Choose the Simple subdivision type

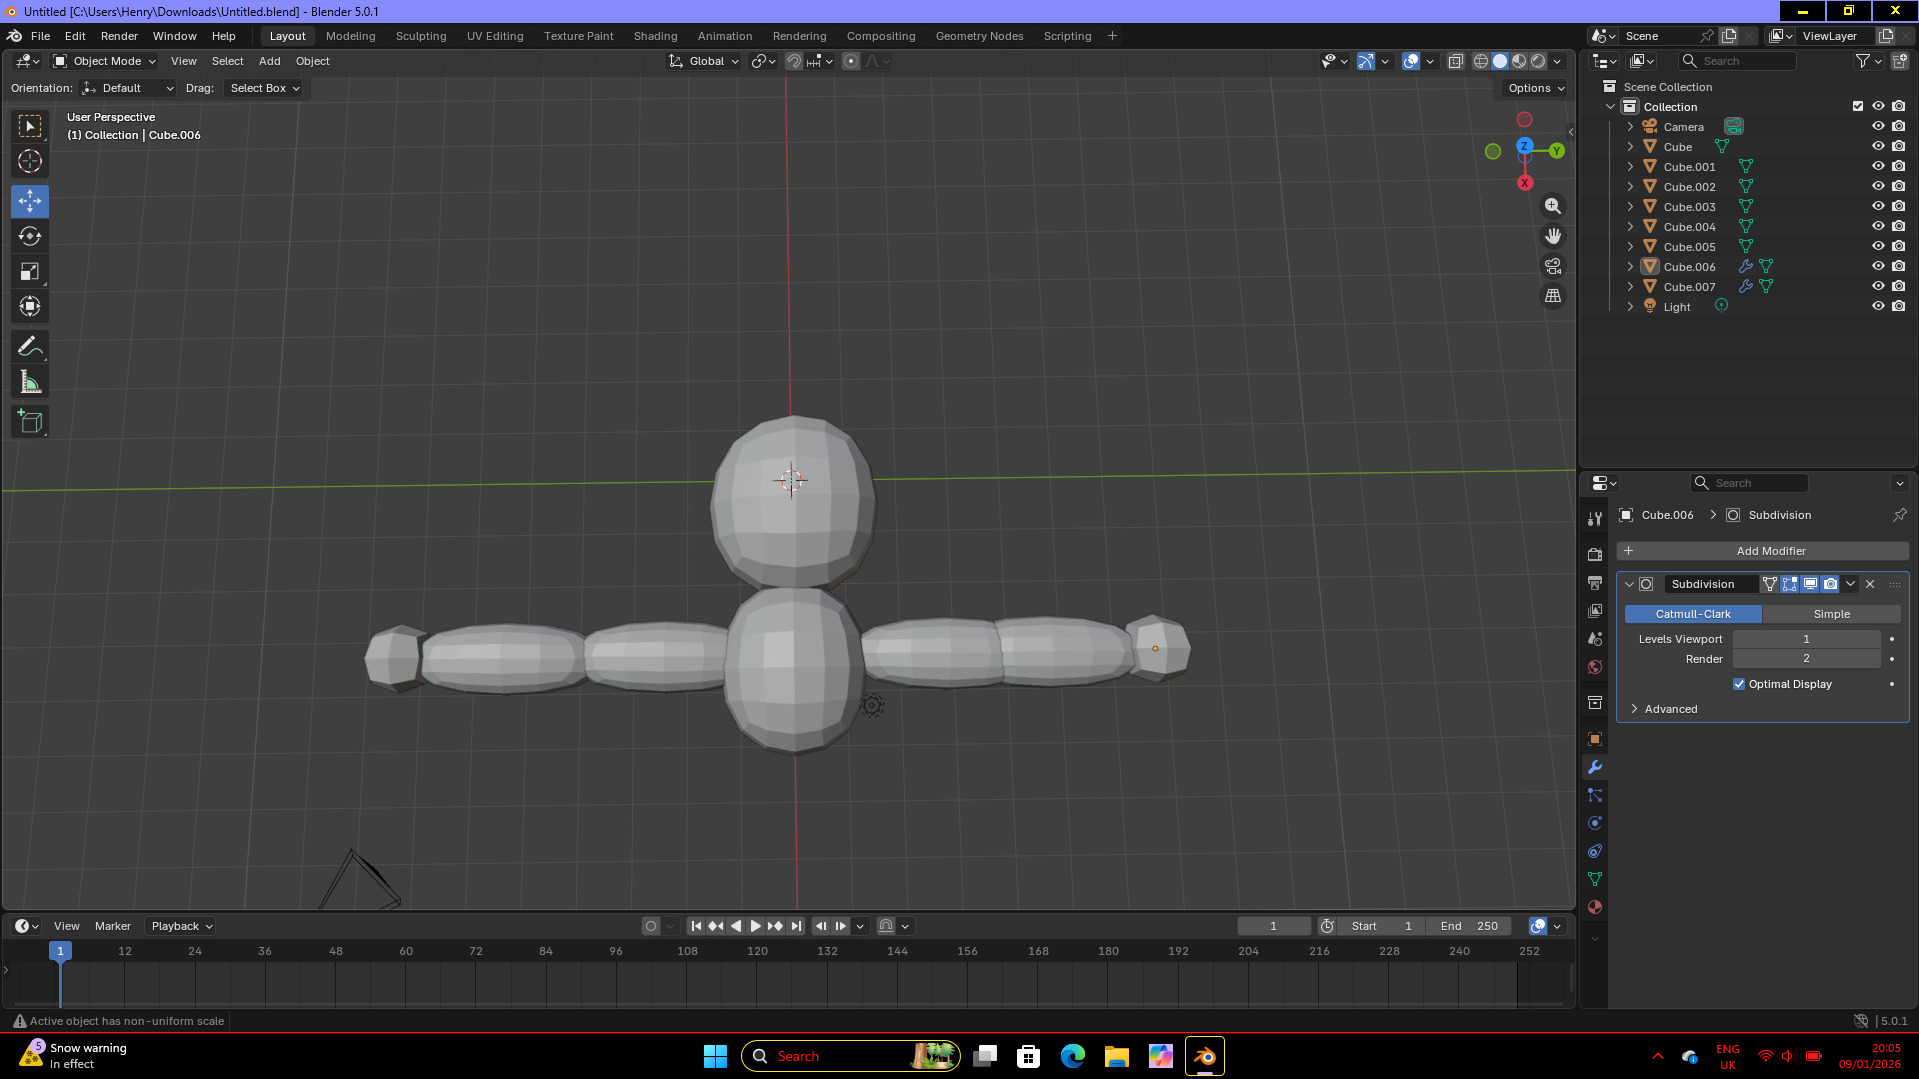pos(1831,614)
